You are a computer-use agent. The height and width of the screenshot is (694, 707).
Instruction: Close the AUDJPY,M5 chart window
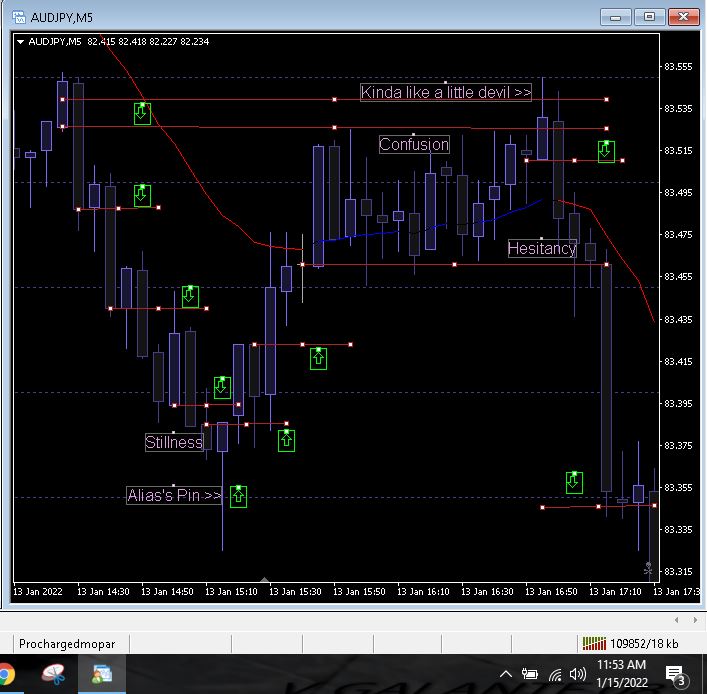[684, 17]
